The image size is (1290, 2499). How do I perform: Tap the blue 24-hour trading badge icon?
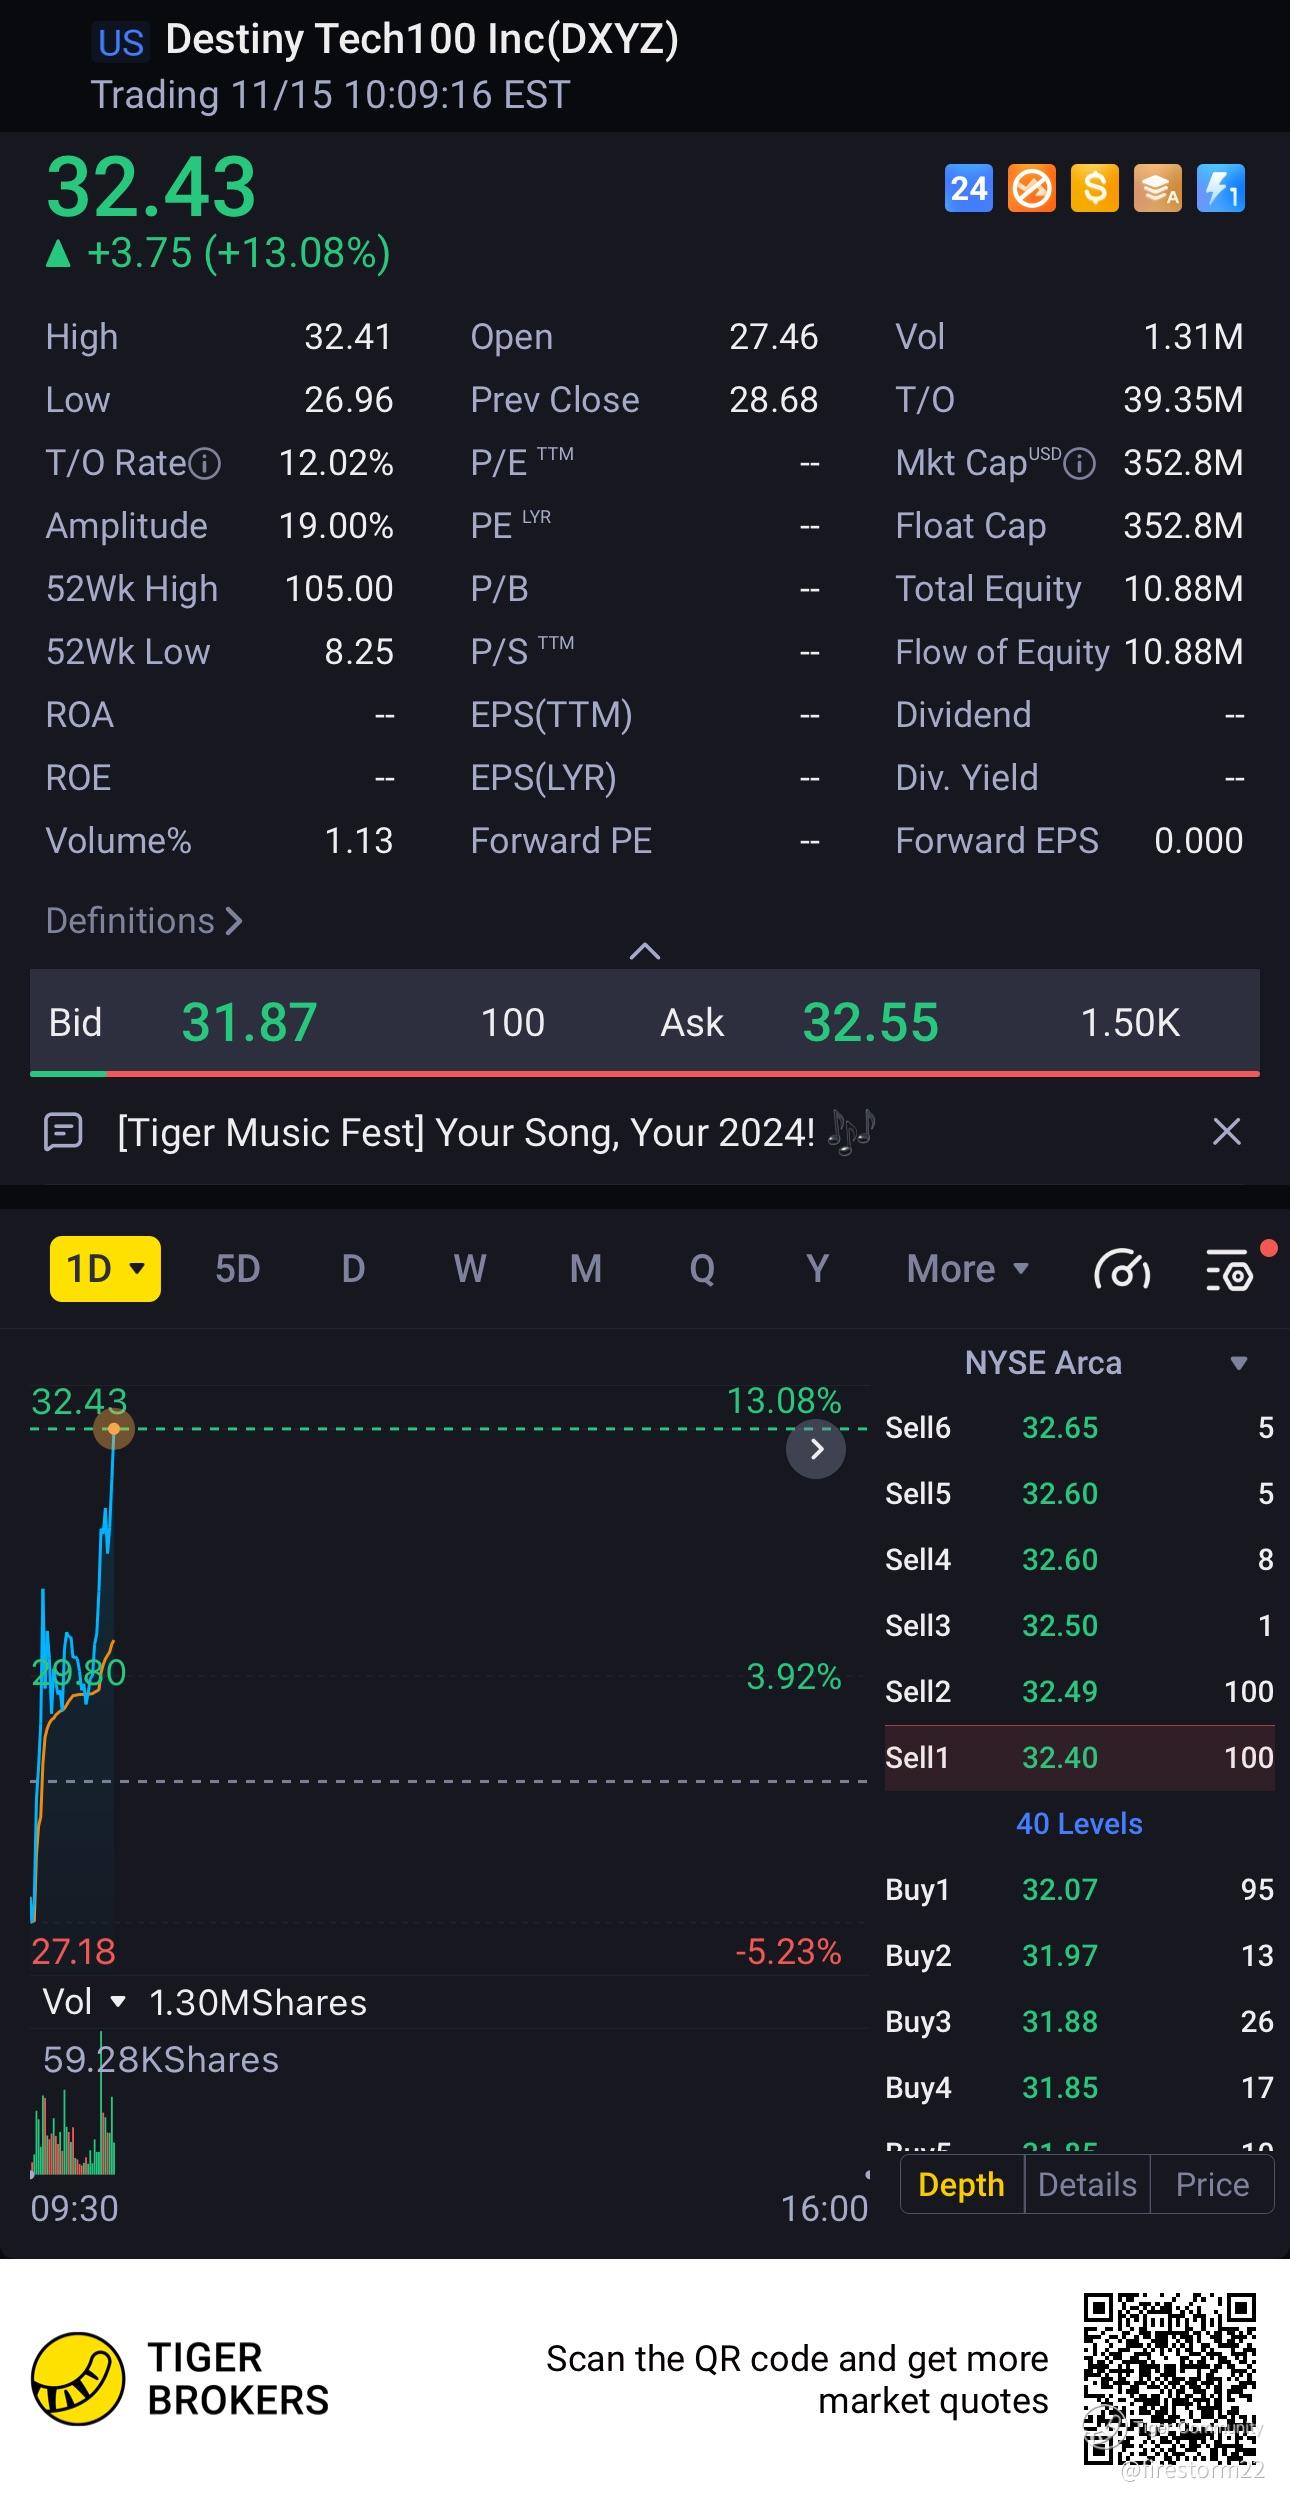pos(968,188)
